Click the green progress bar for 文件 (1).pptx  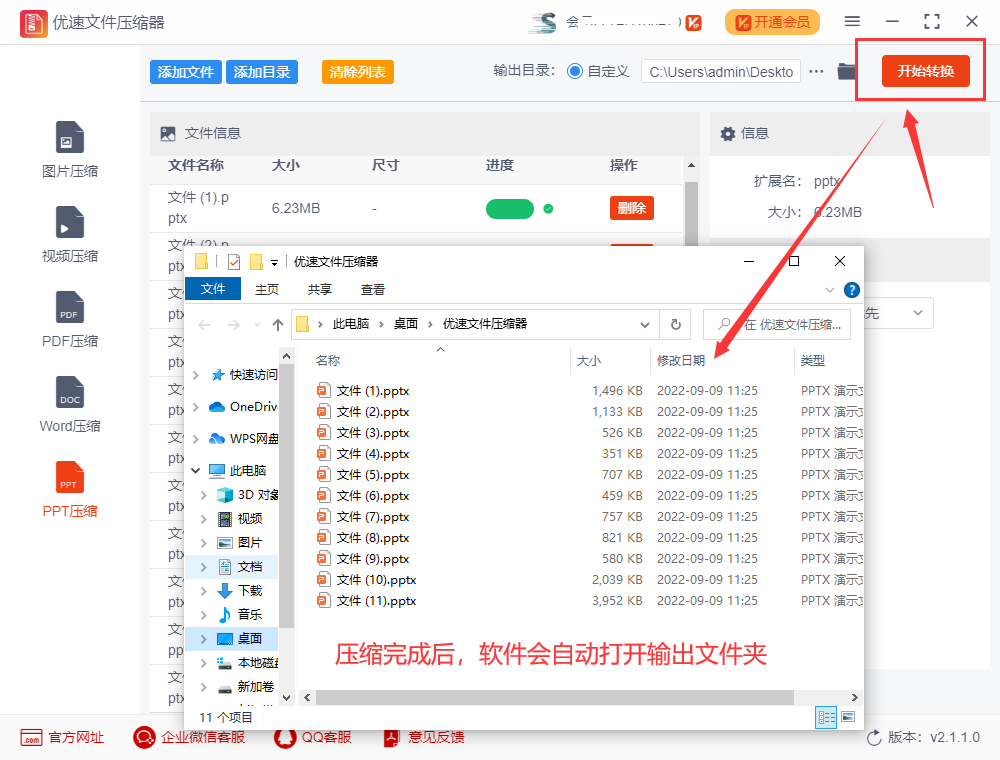[510, 208]
